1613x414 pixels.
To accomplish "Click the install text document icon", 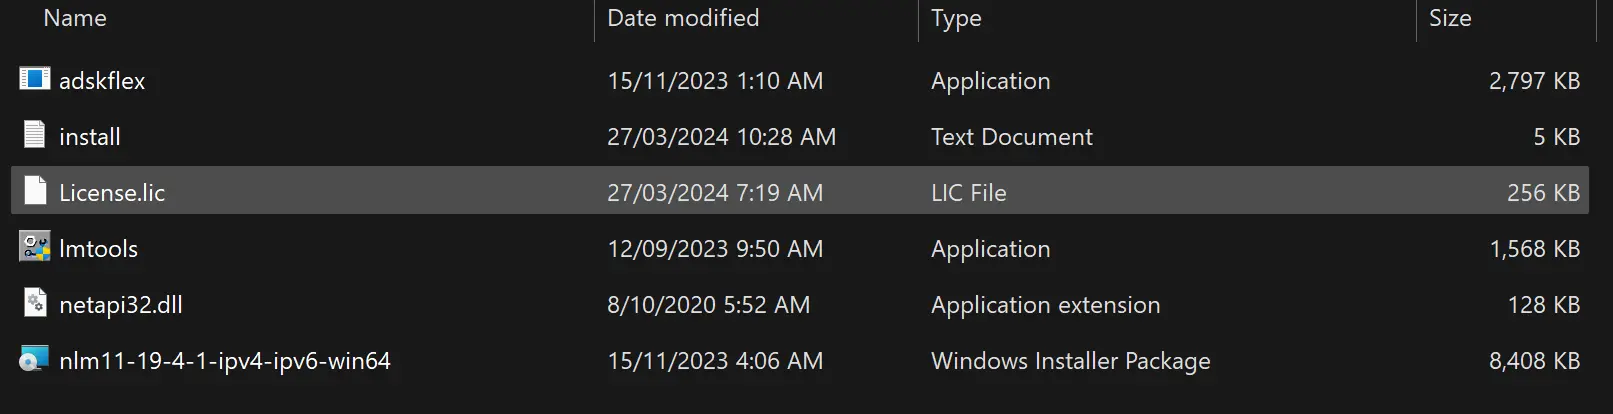I will [x=35, y=135].
